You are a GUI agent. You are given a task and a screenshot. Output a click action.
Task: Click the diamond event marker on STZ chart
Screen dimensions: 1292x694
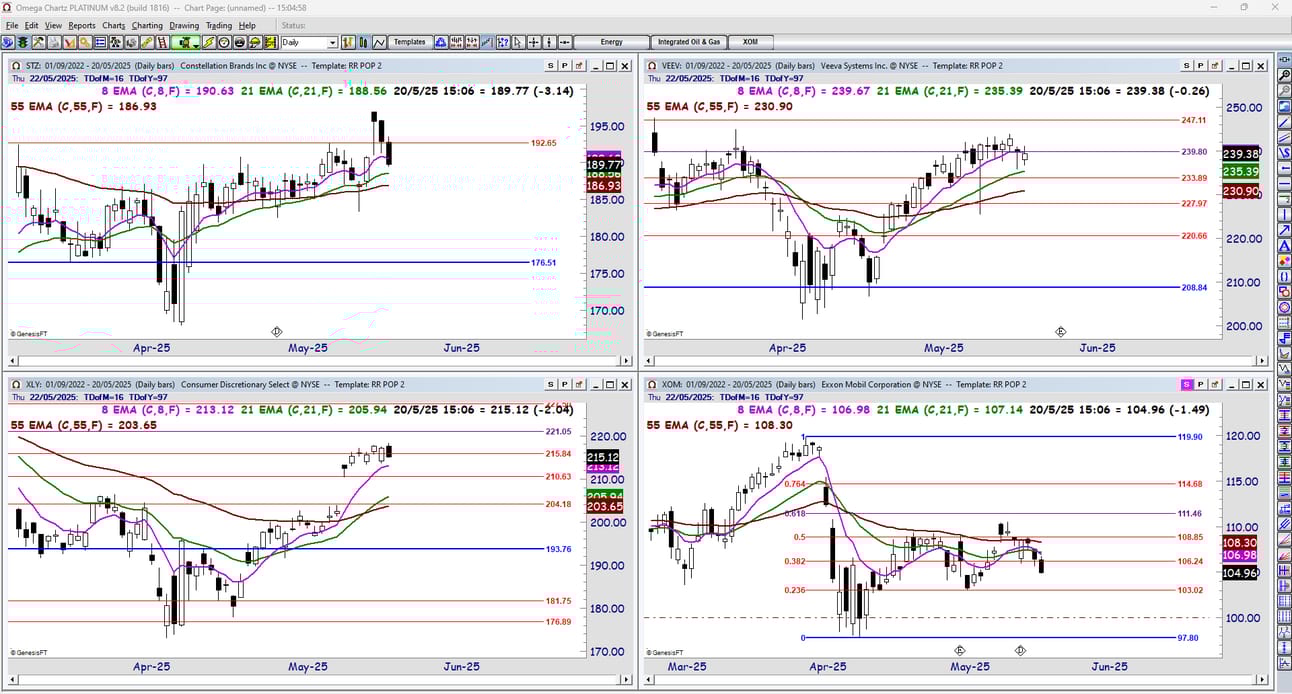(x=277, y=331)
